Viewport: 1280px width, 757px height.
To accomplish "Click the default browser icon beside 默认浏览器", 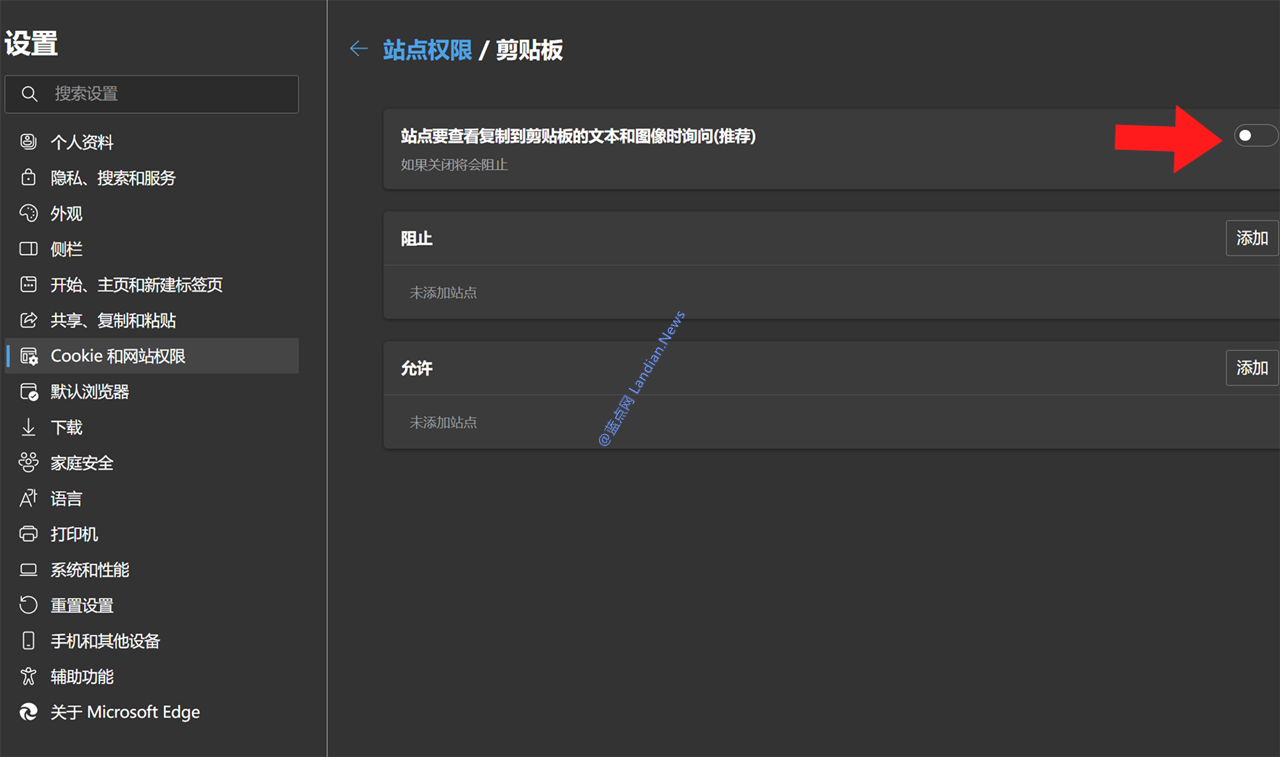I will click(29, 392).
